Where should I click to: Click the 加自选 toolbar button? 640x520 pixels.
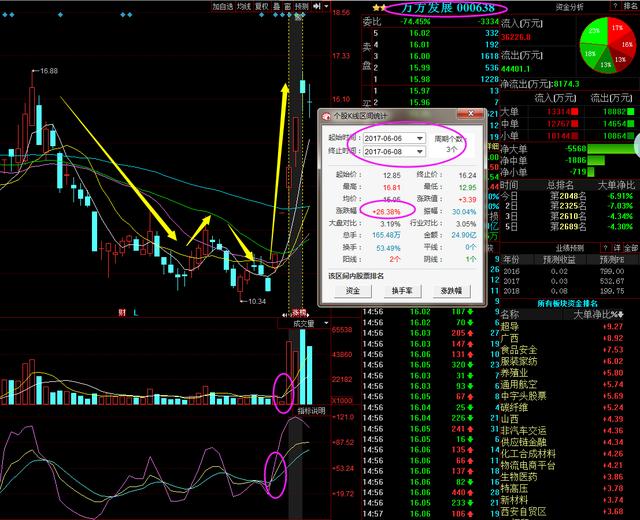(x=223, y=6)
